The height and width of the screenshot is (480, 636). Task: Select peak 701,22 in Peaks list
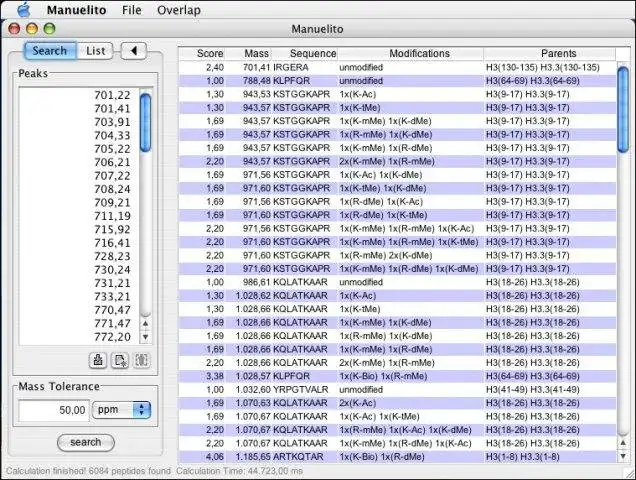(112, 95)
